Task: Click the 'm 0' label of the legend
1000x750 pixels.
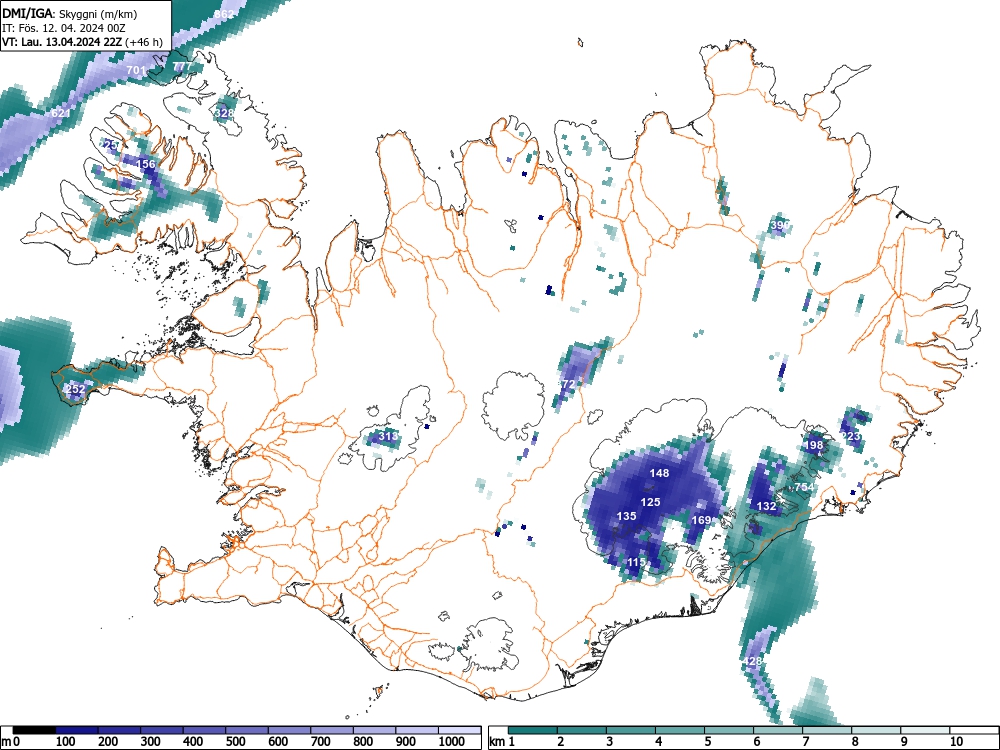Action: click(11, 742)
